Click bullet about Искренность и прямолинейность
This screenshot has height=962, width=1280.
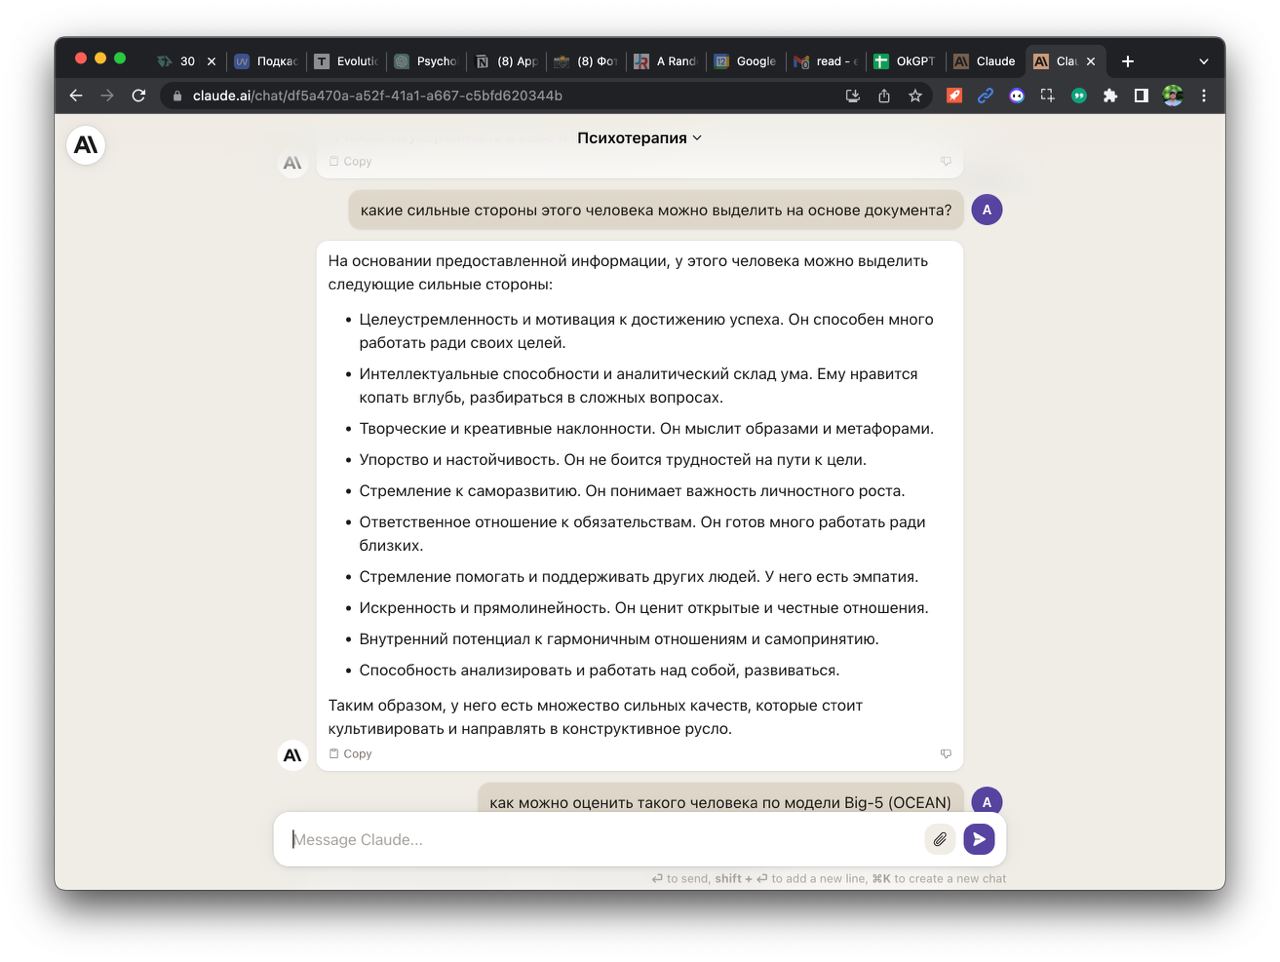(x=643, y=608)
